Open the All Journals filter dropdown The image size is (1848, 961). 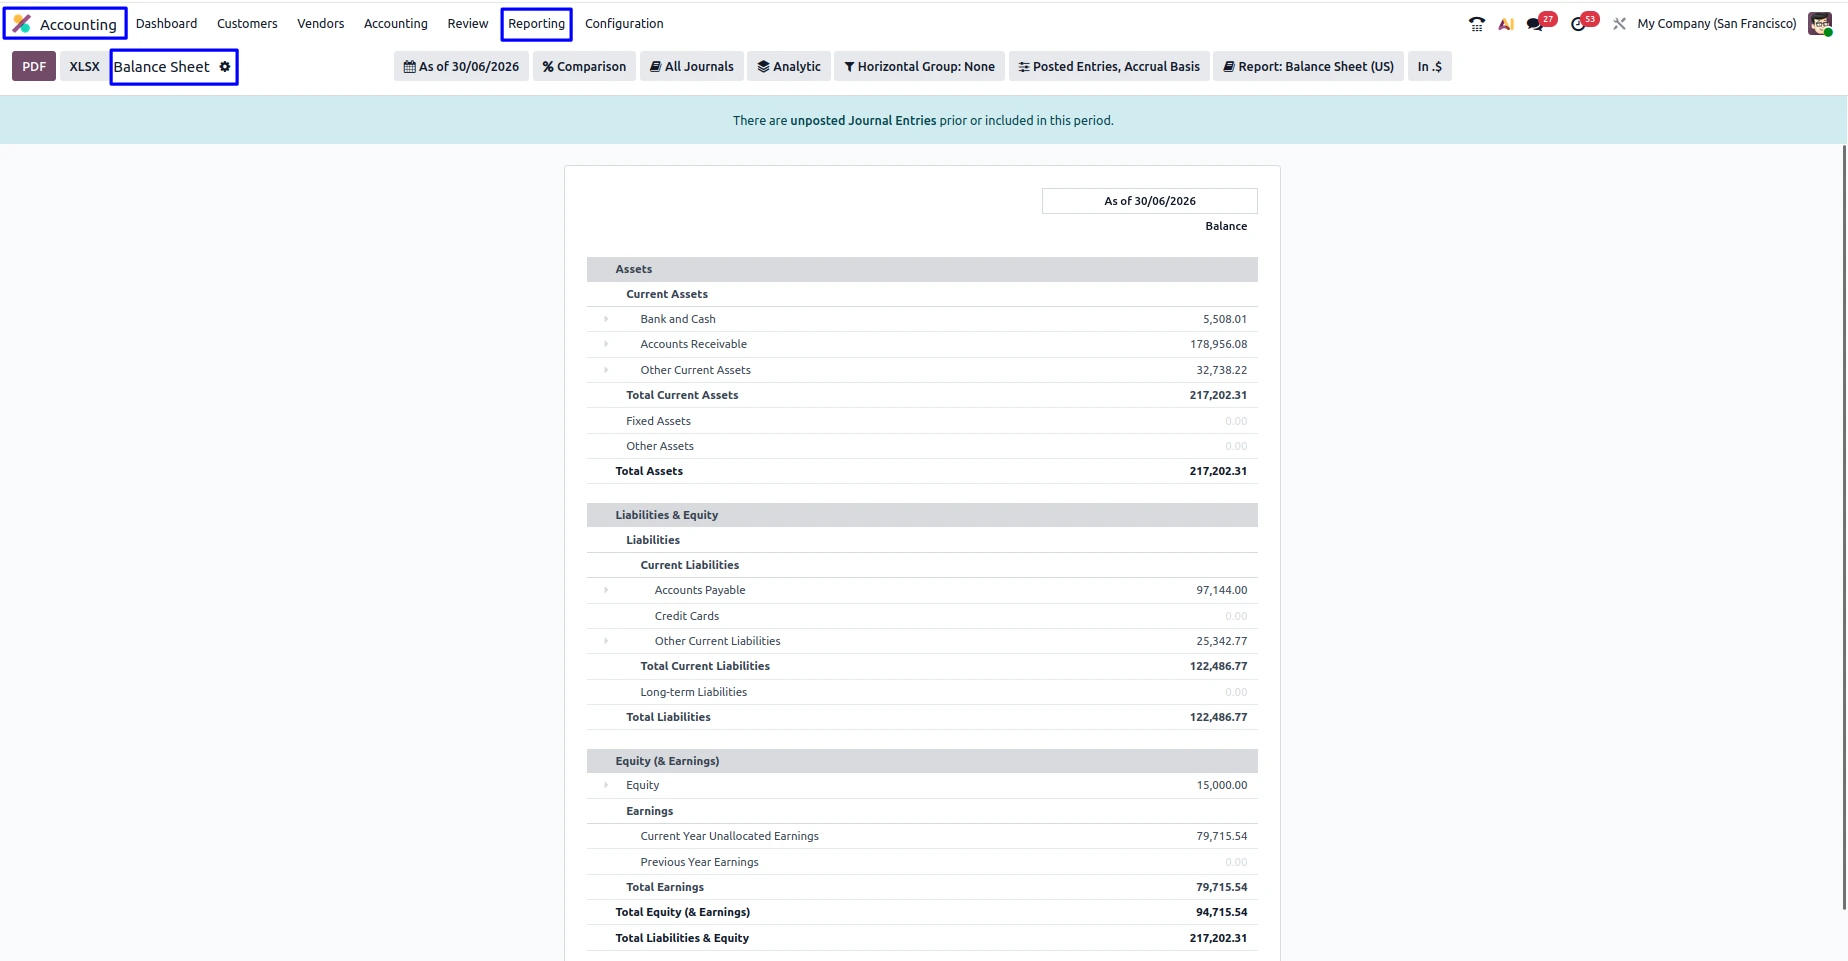pyautogui.click(x=692, y=67)
